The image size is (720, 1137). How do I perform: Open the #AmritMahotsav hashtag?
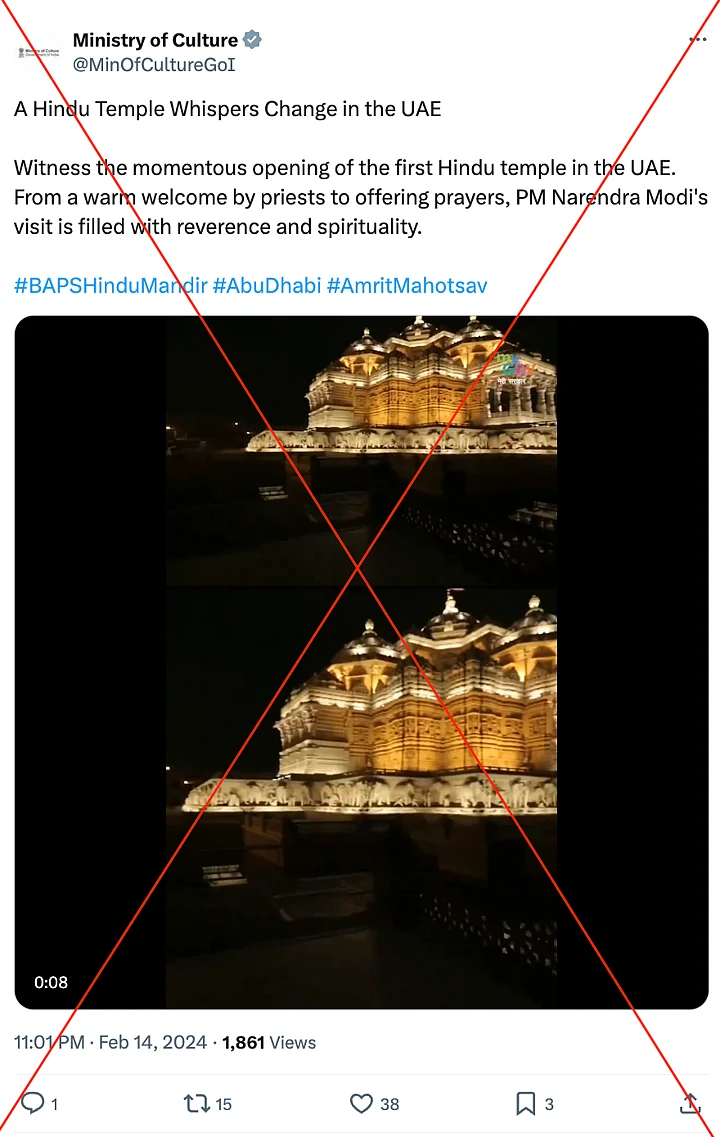coord(407,286)
